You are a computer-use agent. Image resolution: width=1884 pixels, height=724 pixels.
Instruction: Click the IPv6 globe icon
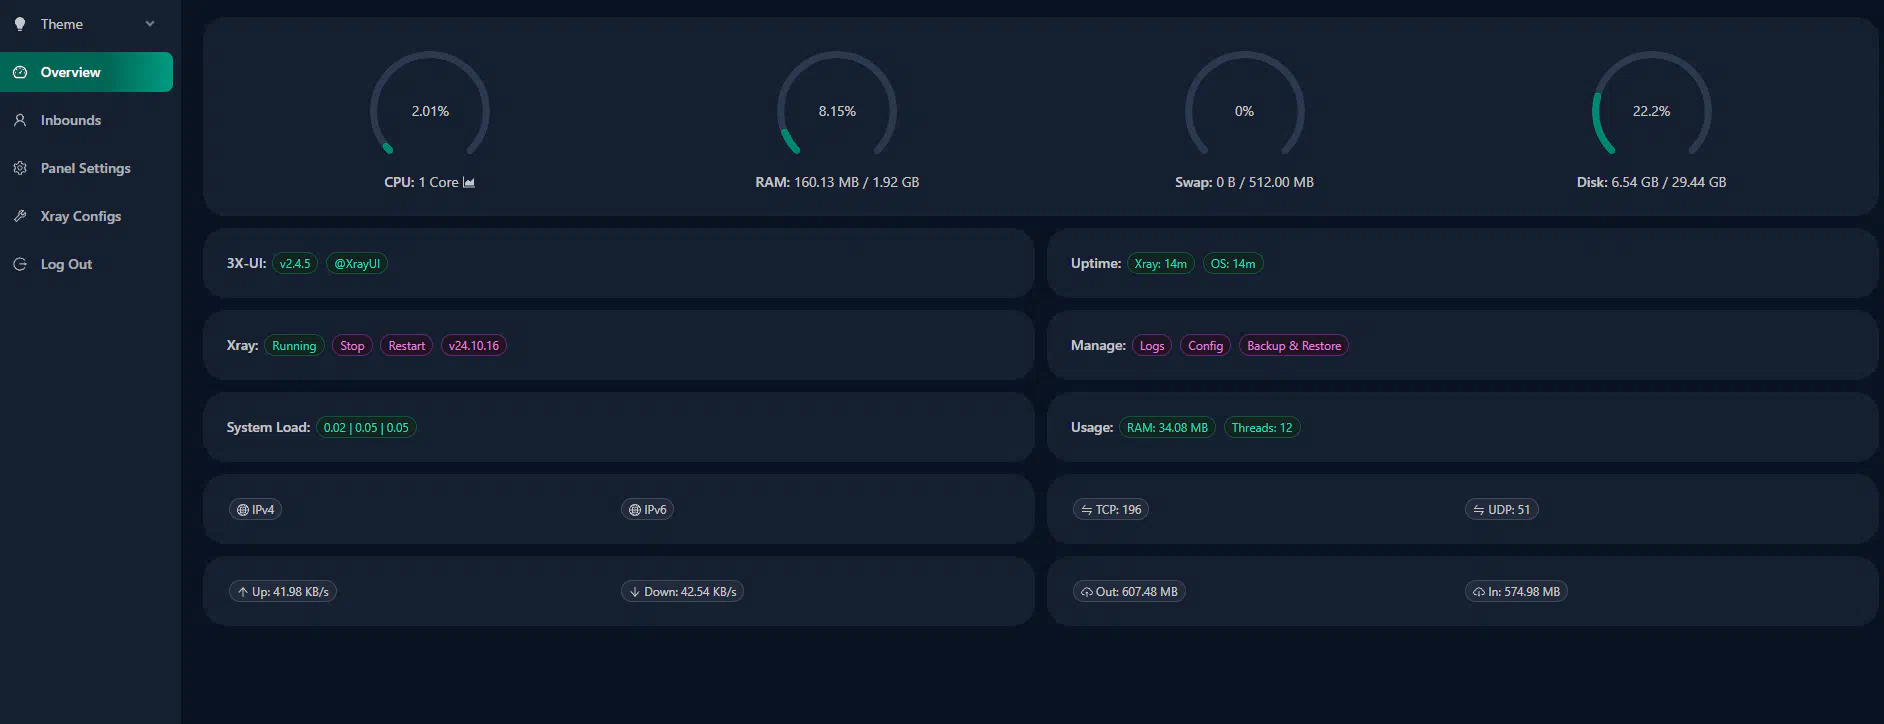pyautogui.click(x=635, y=510)
